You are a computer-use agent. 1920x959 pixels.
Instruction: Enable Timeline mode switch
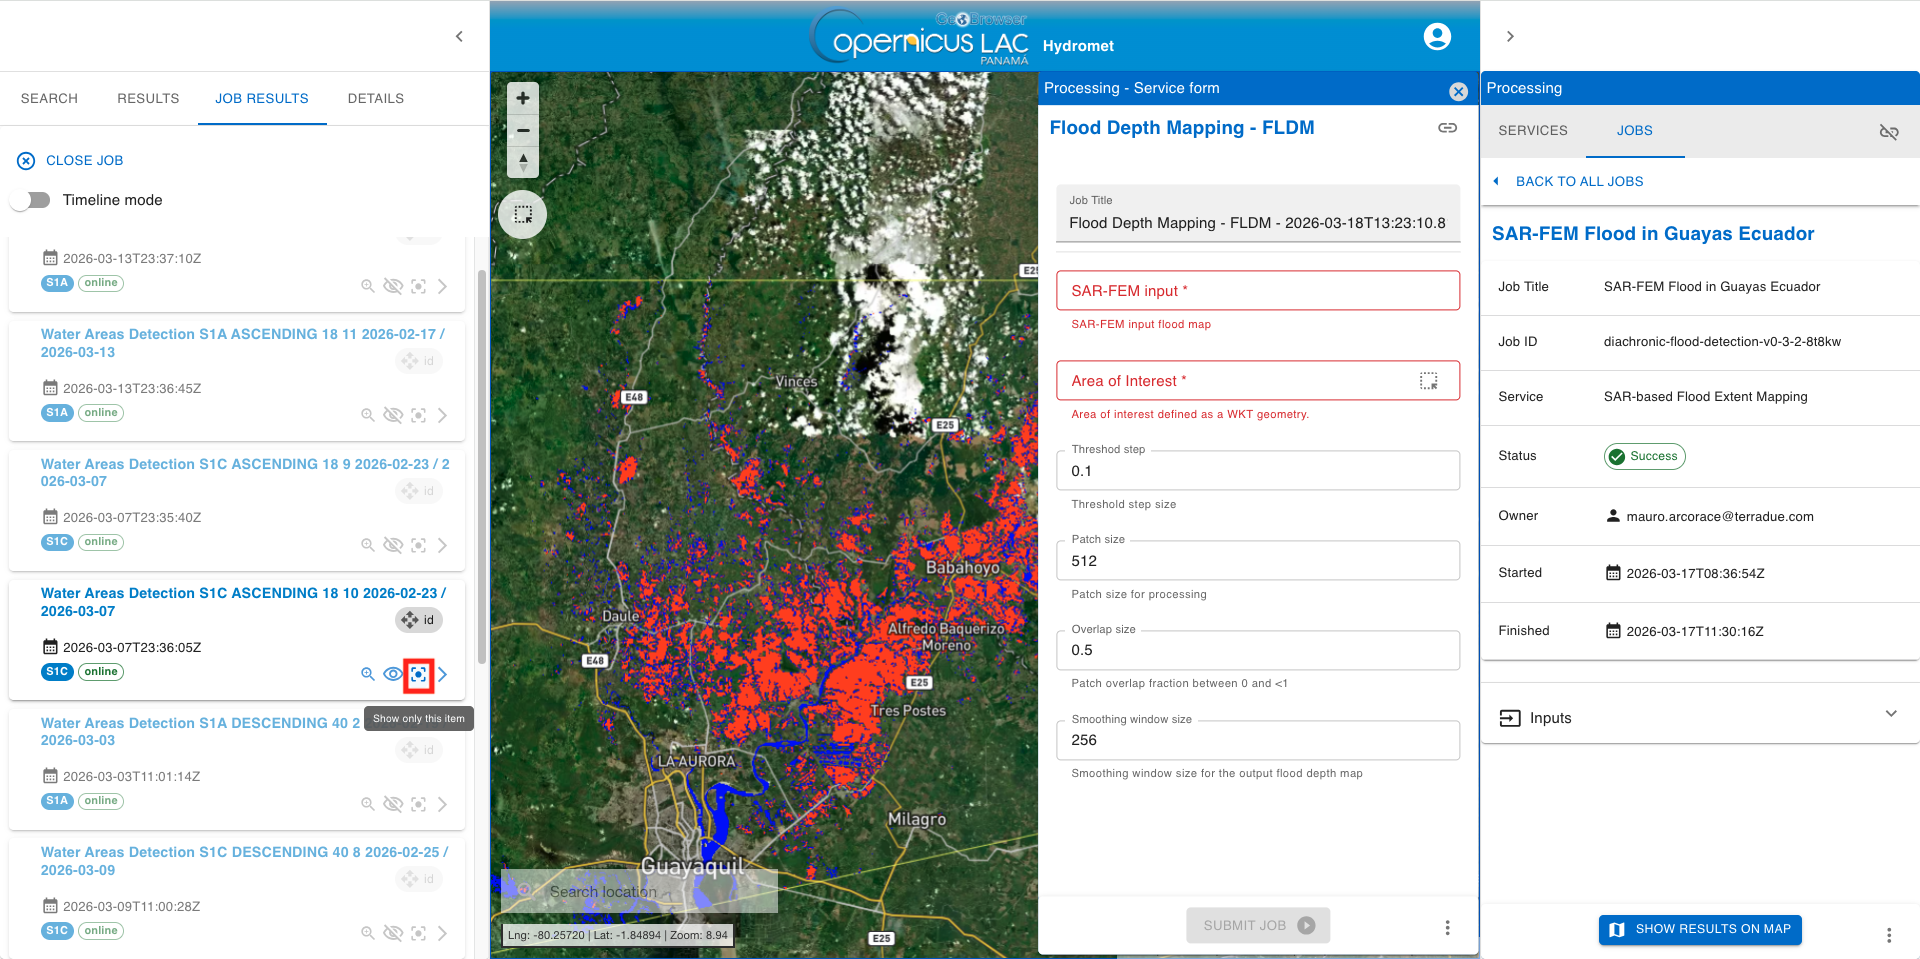(31, 200)
